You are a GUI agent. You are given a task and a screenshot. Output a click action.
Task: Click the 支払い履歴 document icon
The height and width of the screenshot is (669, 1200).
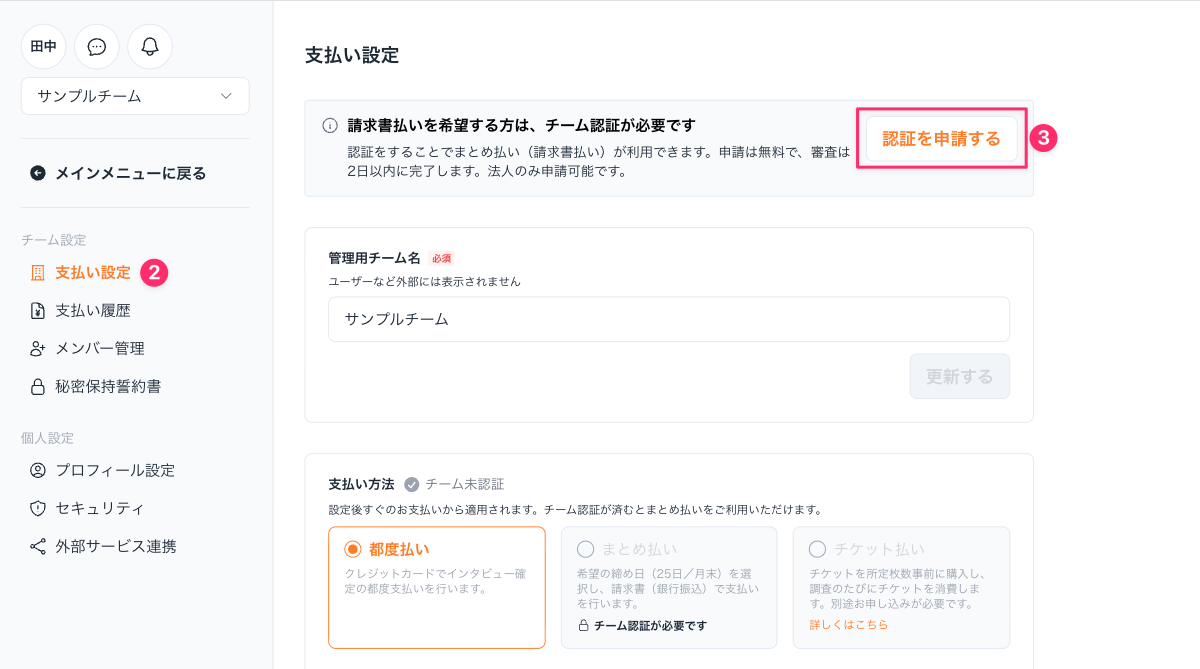(x=38, y=310)
